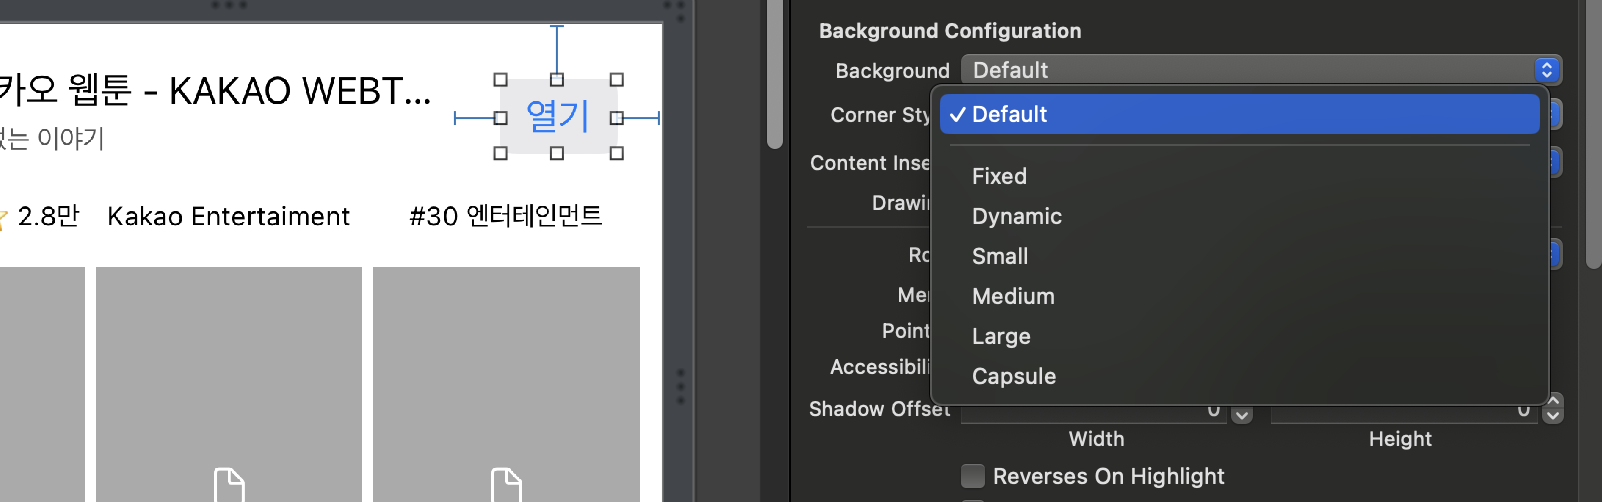Enable Reverses On Highlight checkbox
Image resolution: width=1602 pixels, height=502 pixels.
[972, 476]
